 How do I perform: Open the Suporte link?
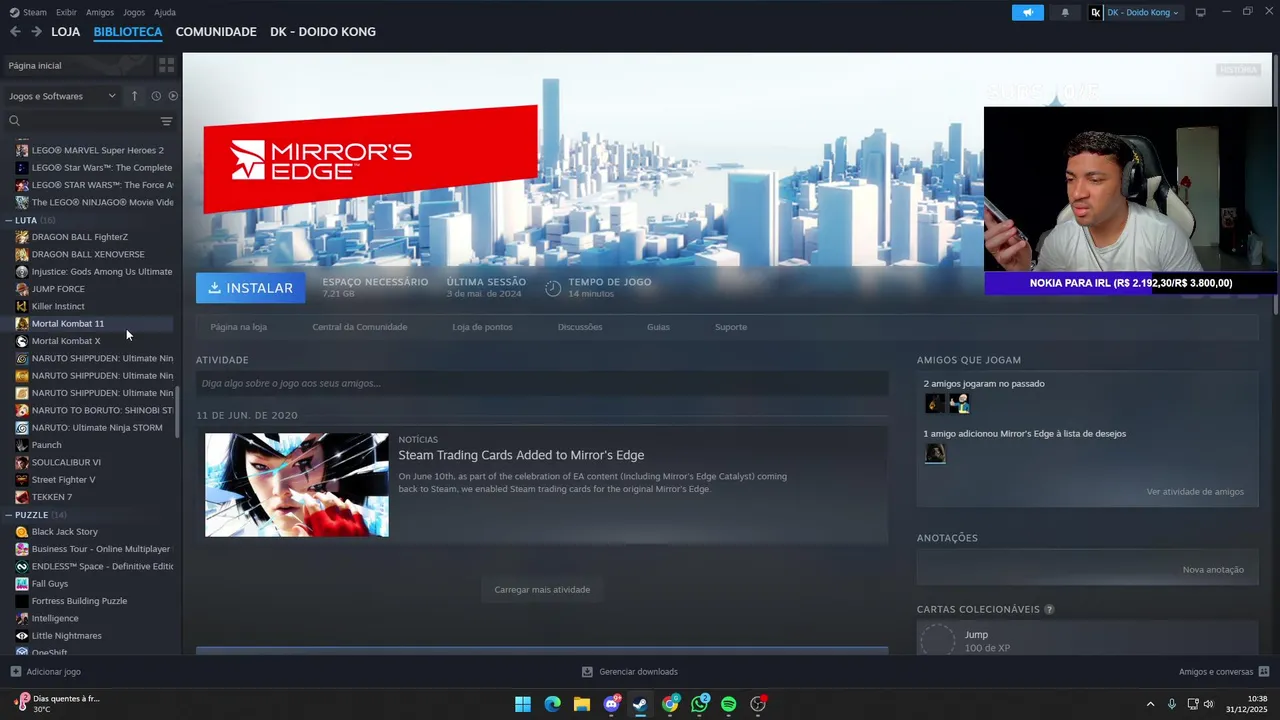(731, 327)
